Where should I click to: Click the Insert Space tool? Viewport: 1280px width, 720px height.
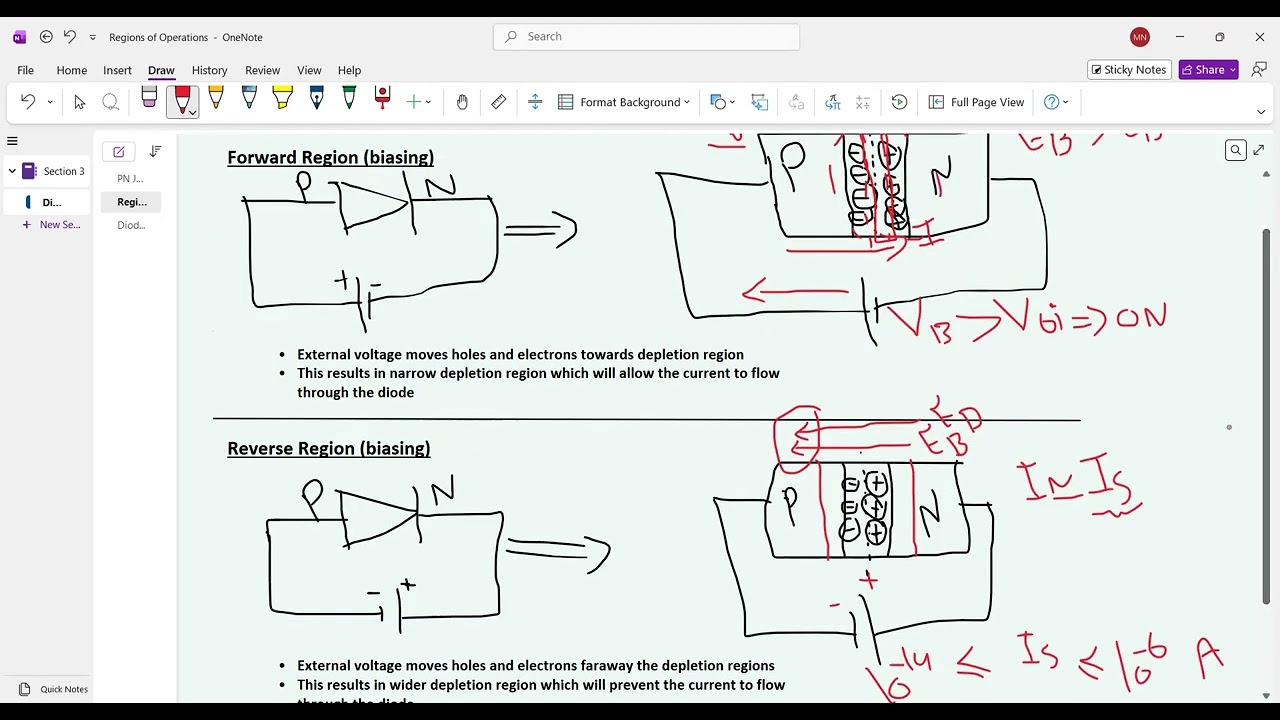click(x=535, y=102)
